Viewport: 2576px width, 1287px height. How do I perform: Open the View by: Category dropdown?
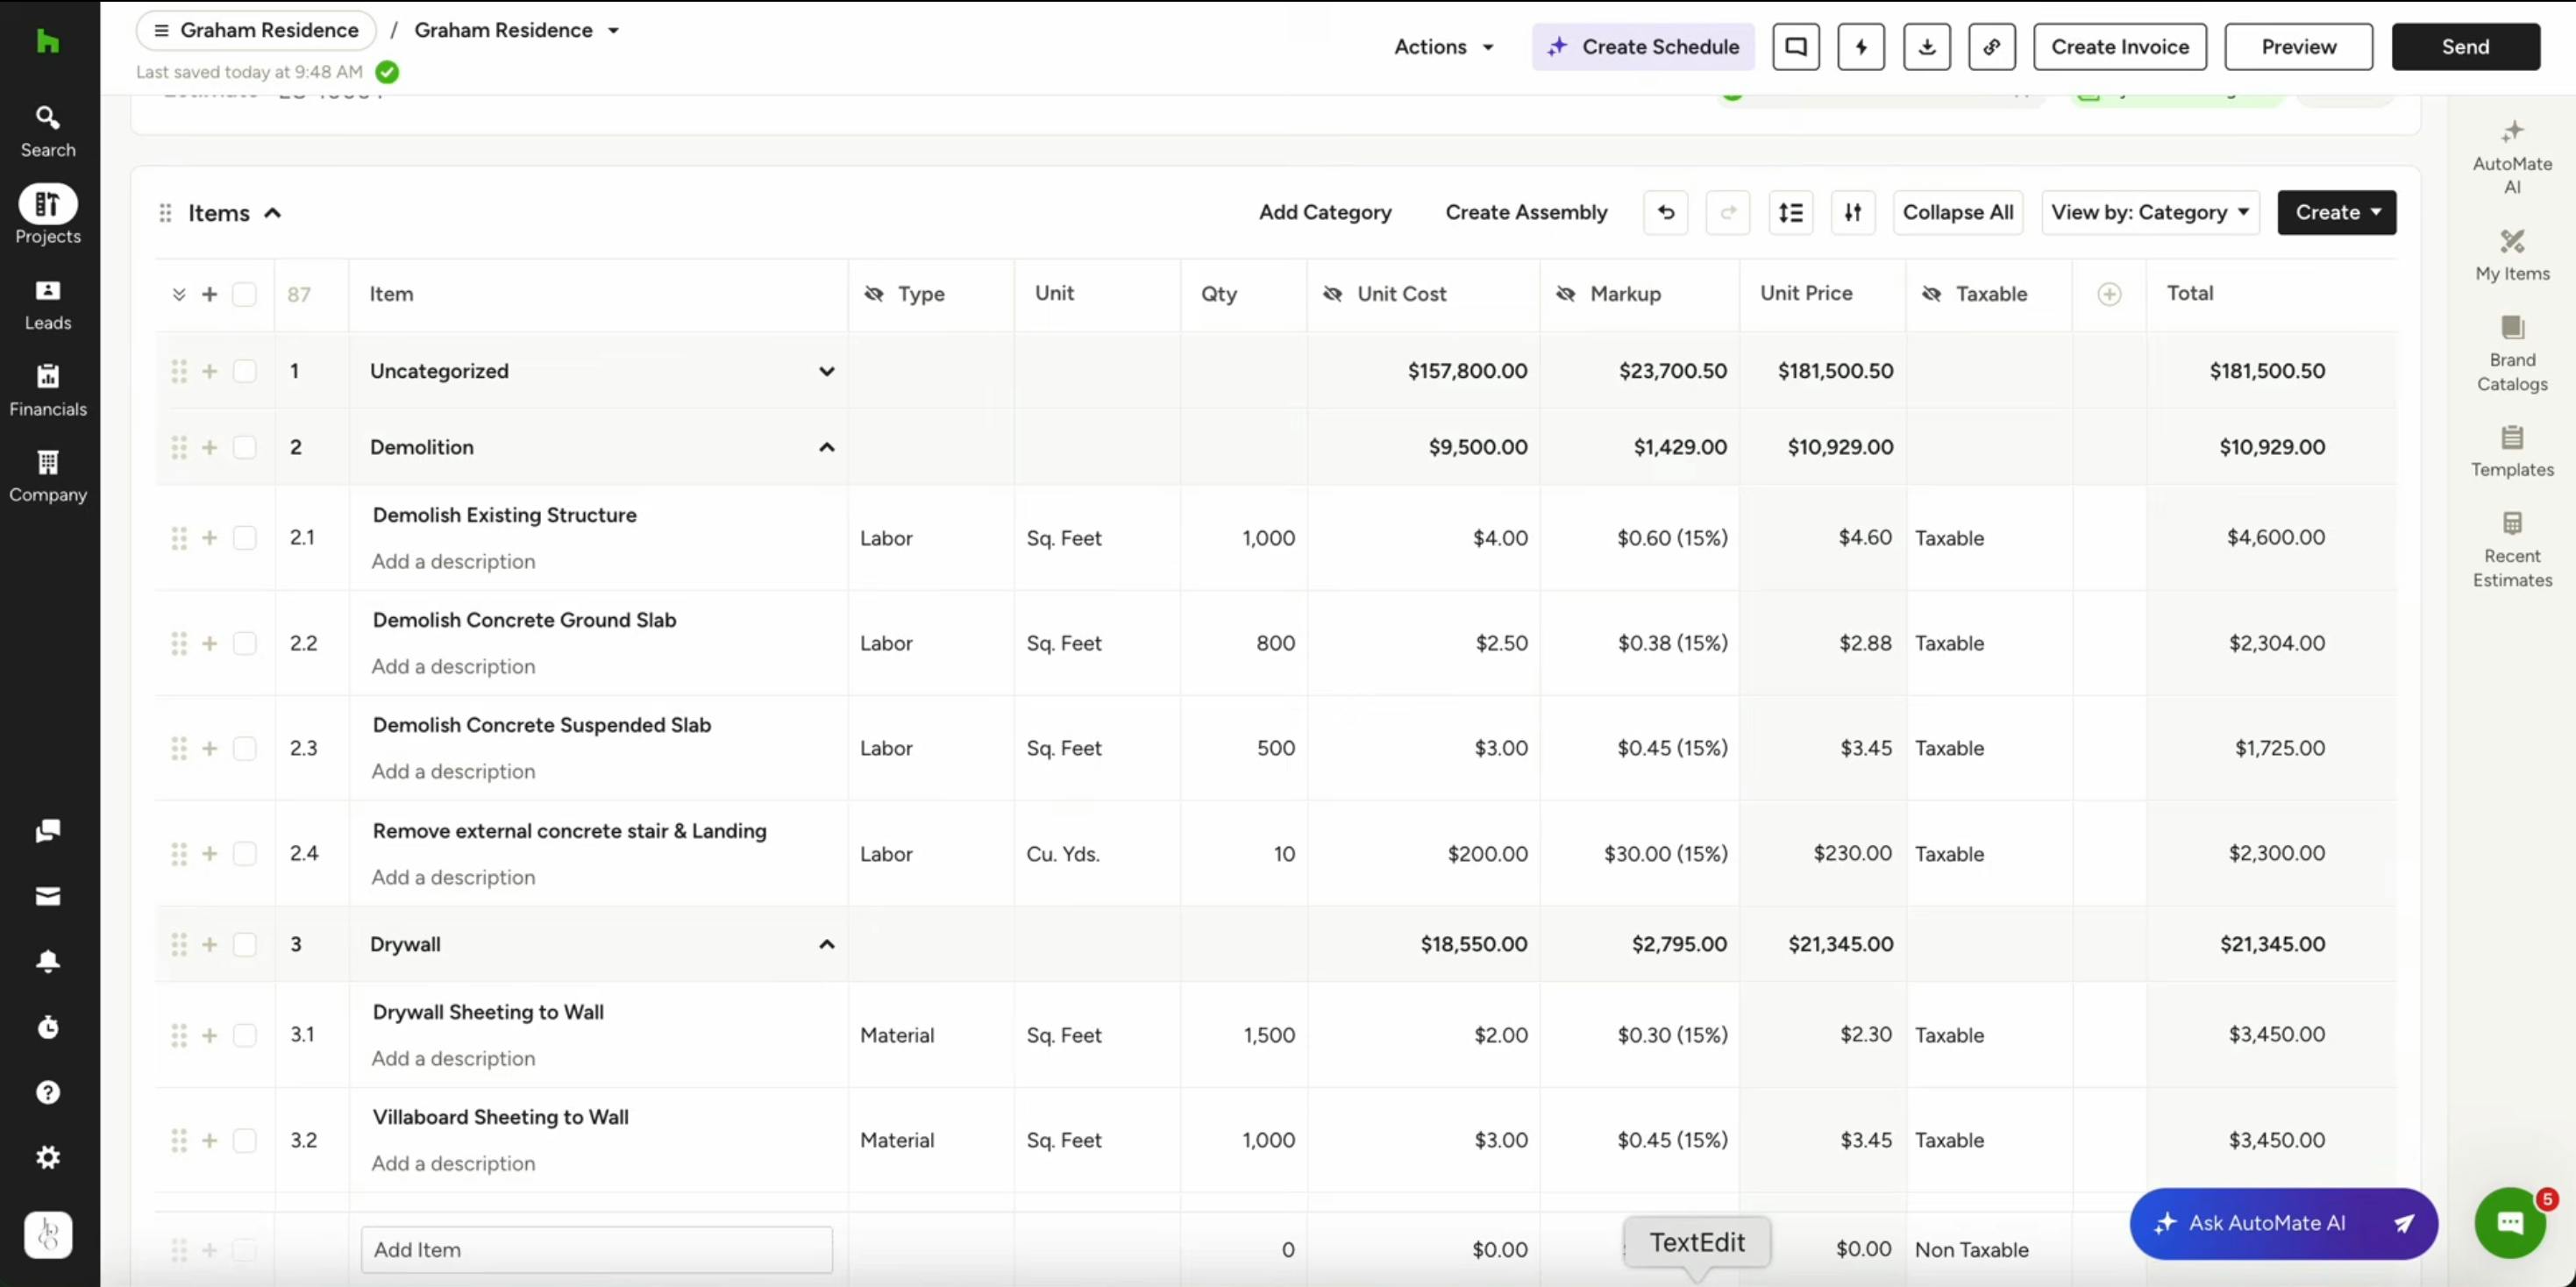pyautogui.click(x=2150, y=212)
